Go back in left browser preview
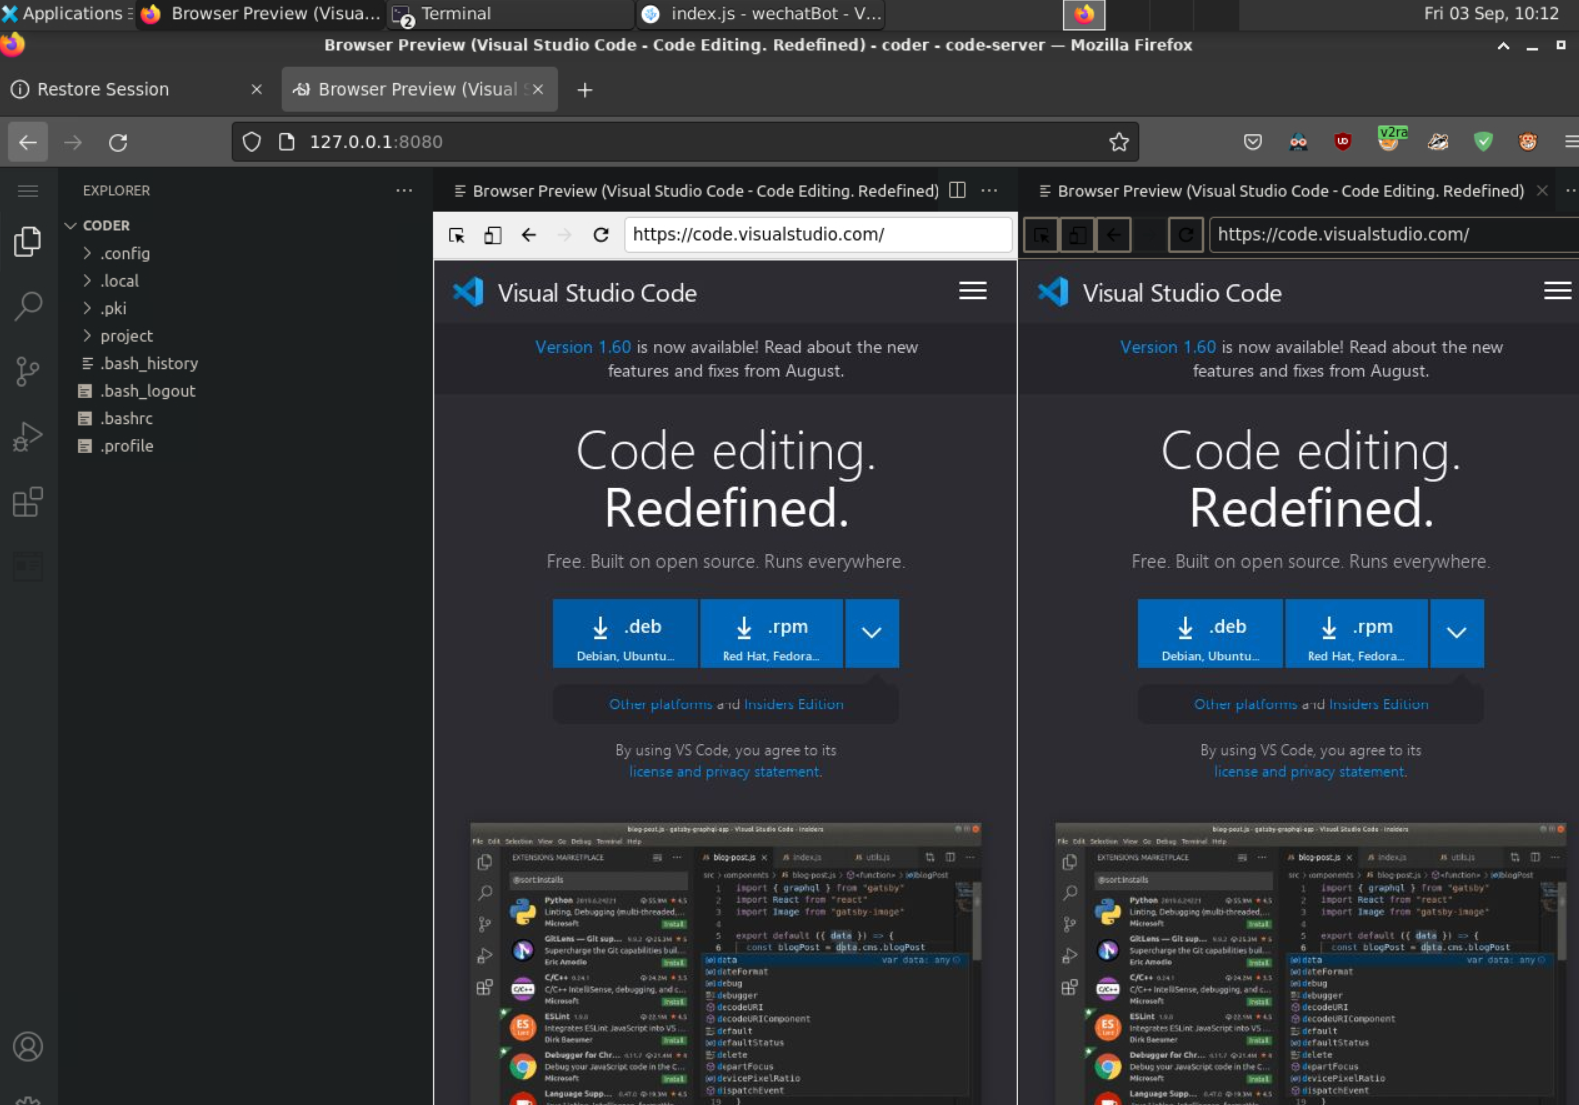Viewport: 1579px width, 1105px height. click(529, 235)
